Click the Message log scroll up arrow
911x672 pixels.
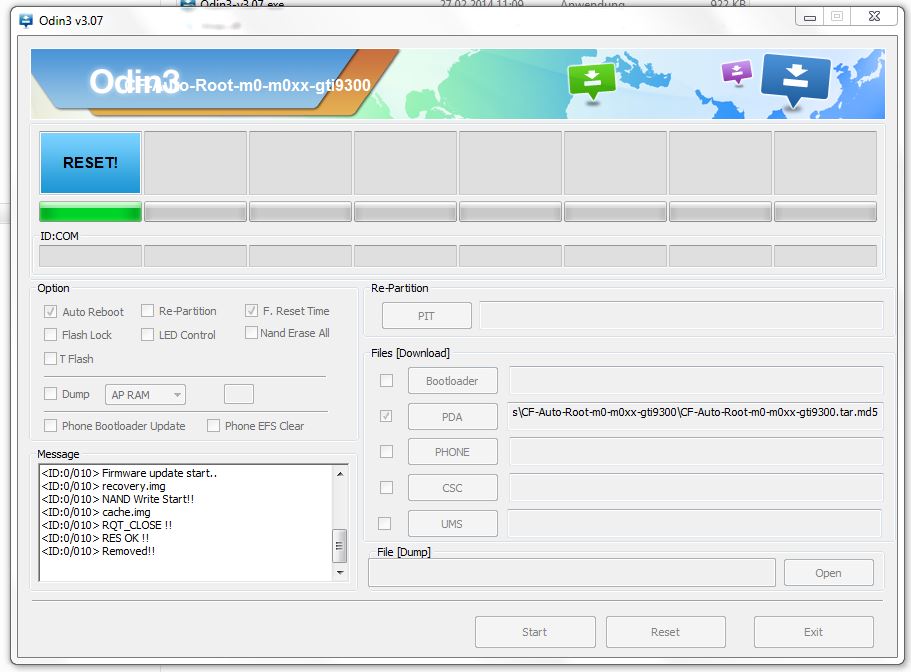340,474
